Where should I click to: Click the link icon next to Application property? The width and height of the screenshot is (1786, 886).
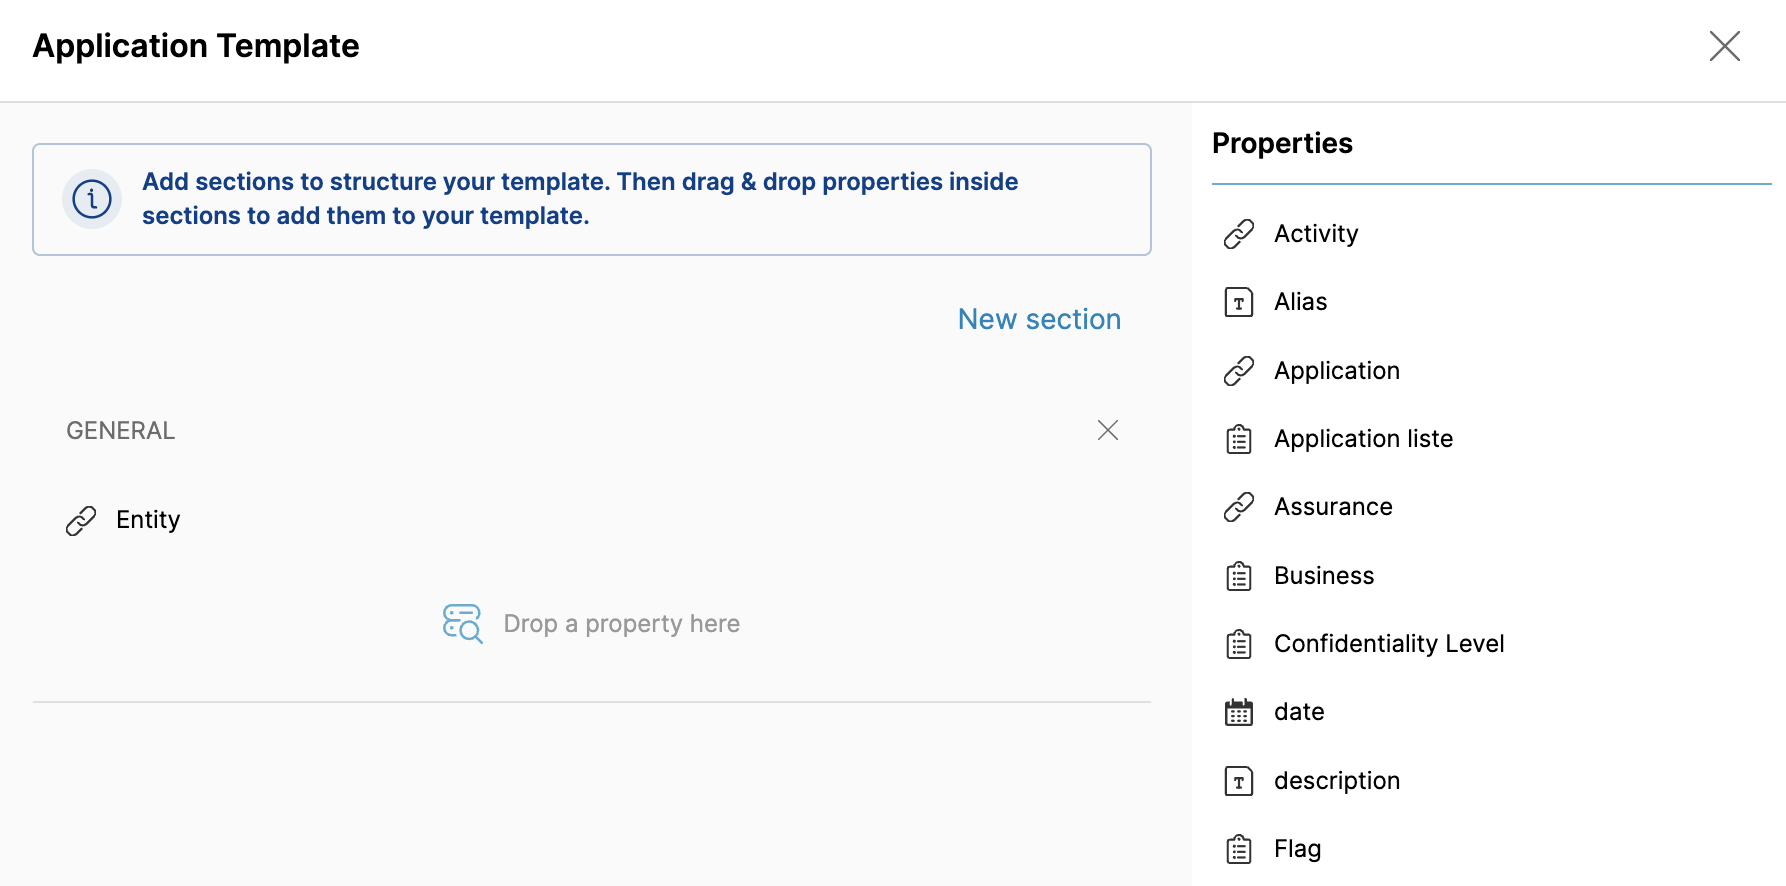[x=1238, y=371]
